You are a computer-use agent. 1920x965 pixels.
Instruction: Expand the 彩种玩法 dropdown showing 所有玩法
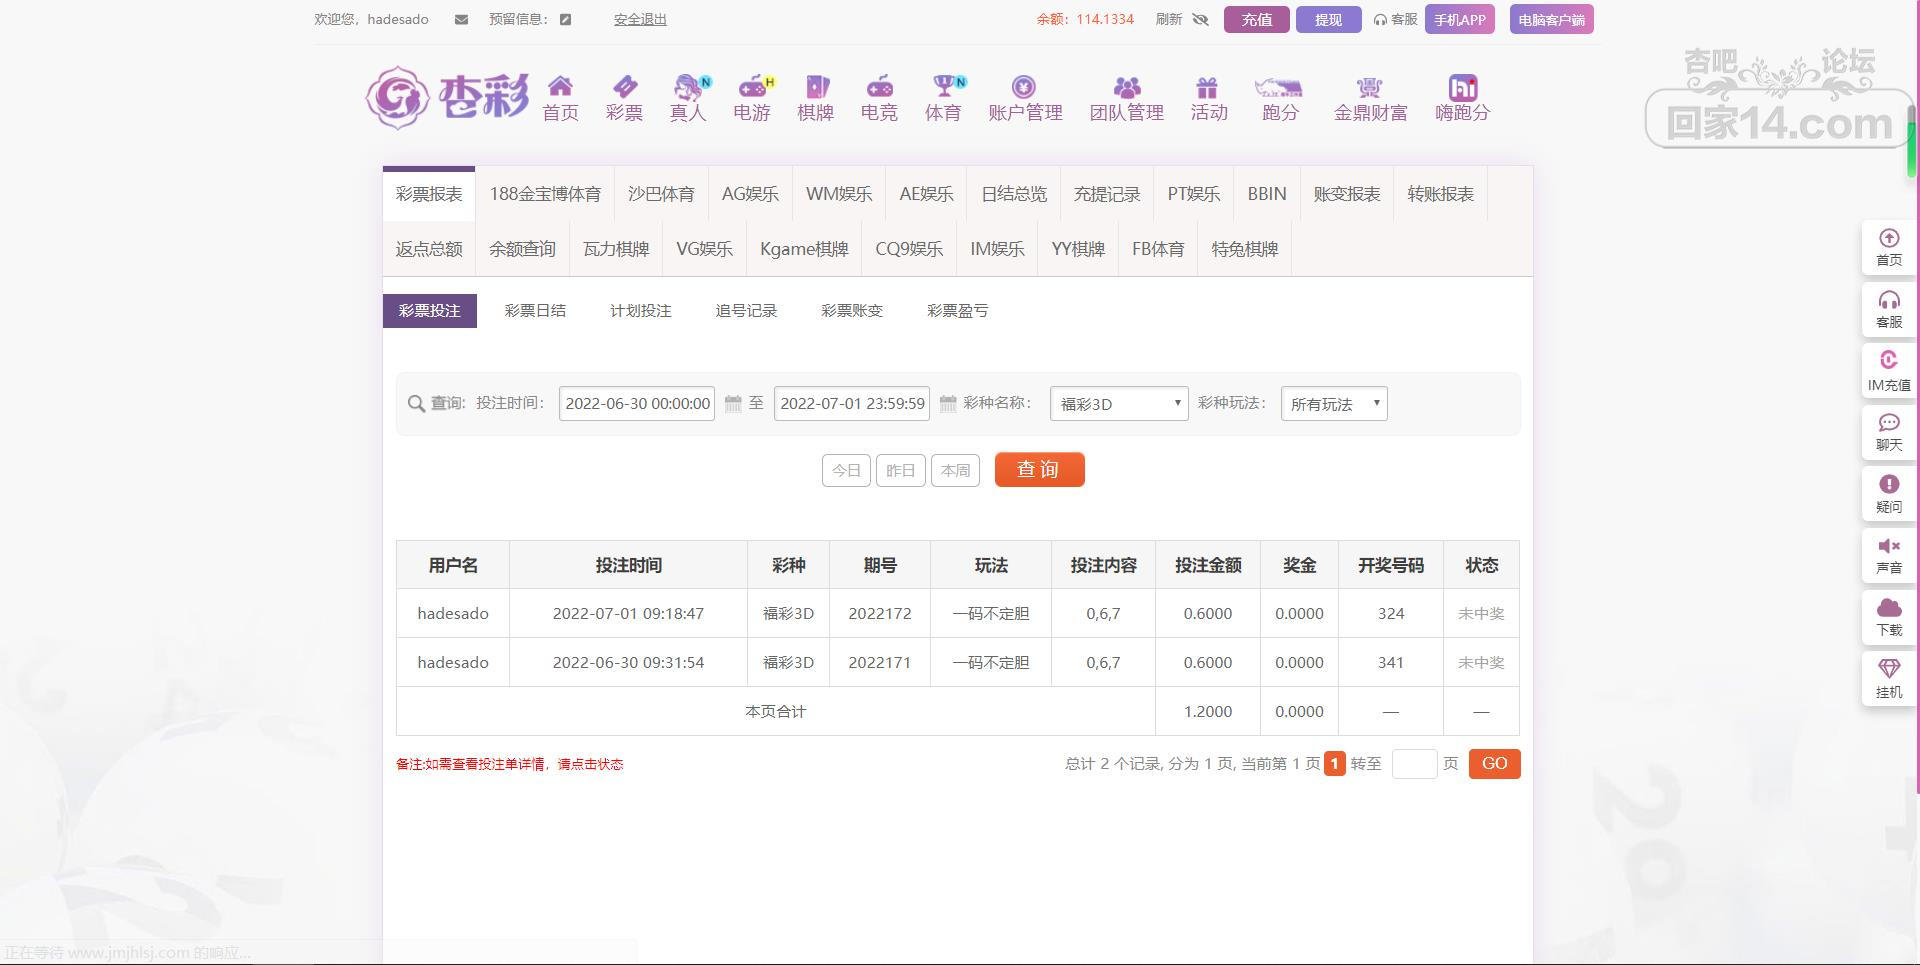pos(1333,404)
